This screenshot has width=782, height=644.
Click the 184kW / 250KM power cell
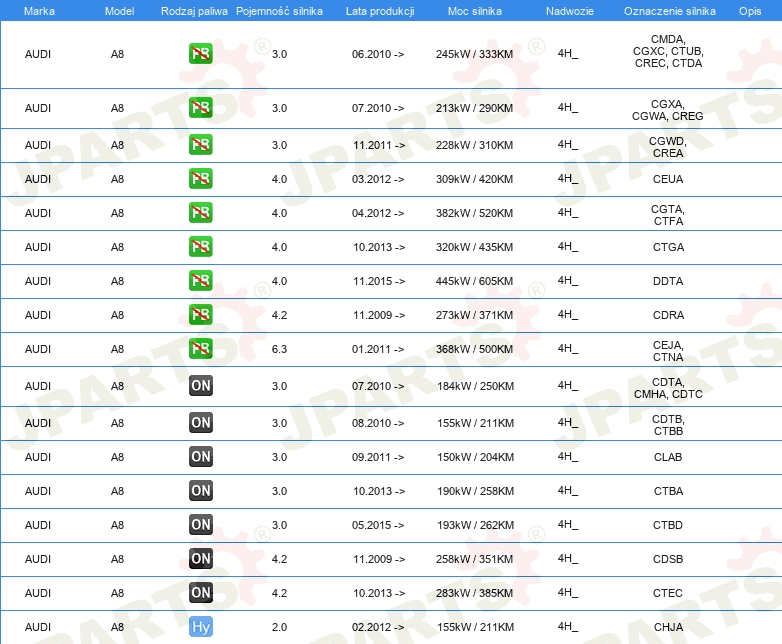click(x=475, y=386)
